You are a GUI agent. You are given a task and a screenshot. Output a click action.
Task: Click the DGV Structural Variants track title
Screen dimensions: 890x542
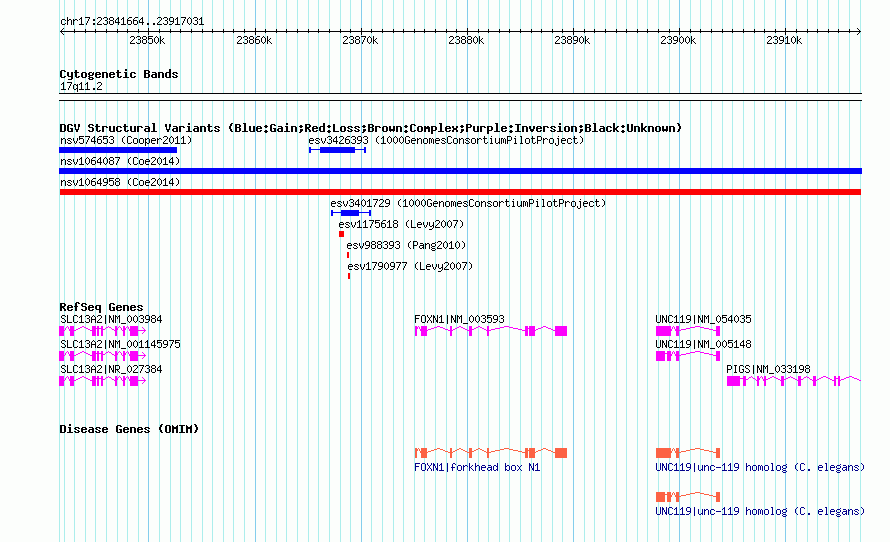tap(370, 128)
